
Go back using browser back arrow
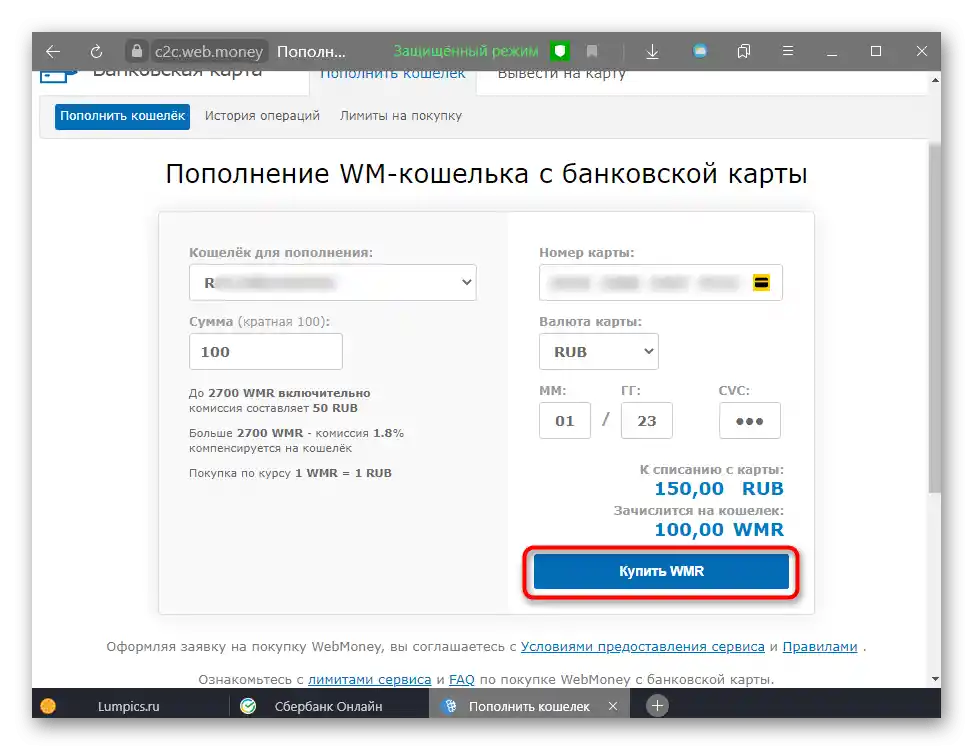pos(53,51)
